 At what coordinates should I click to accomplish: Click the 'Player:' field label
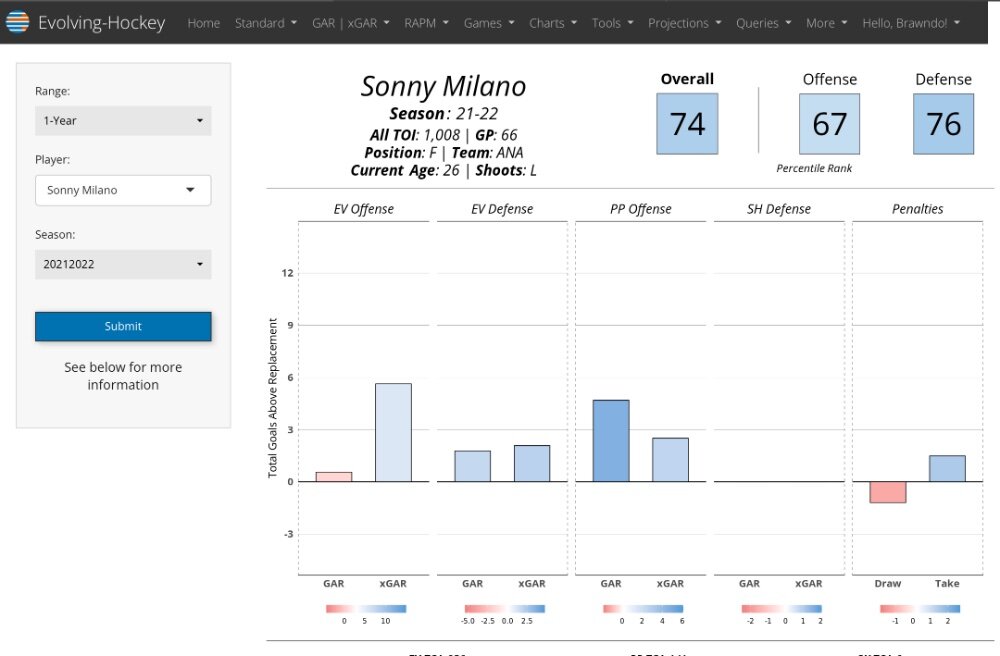pyautogui.click(x=52, y=160)
